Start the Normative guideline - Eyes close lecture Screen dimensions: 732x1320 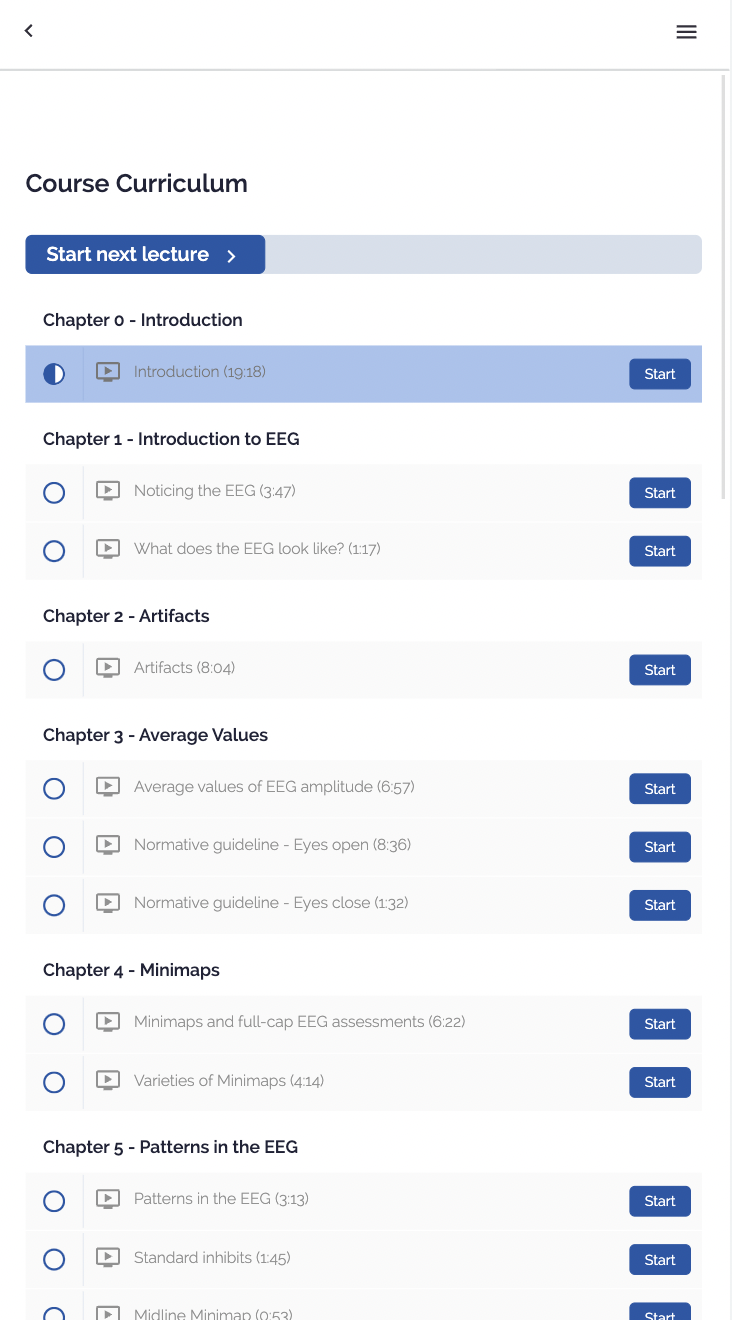(660, 905)
